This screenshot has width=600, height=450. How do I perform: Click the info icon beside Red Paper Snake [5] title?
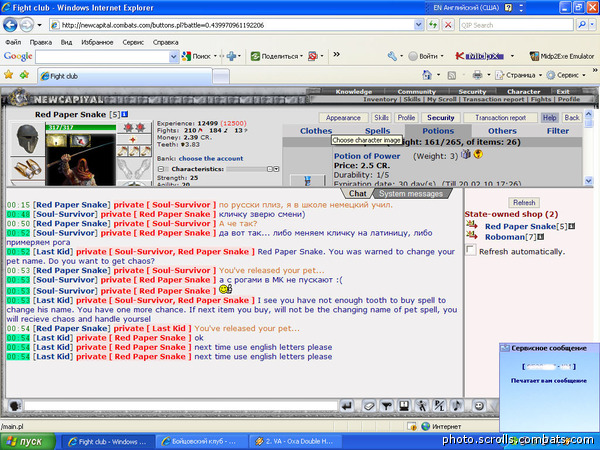[125, 114]
